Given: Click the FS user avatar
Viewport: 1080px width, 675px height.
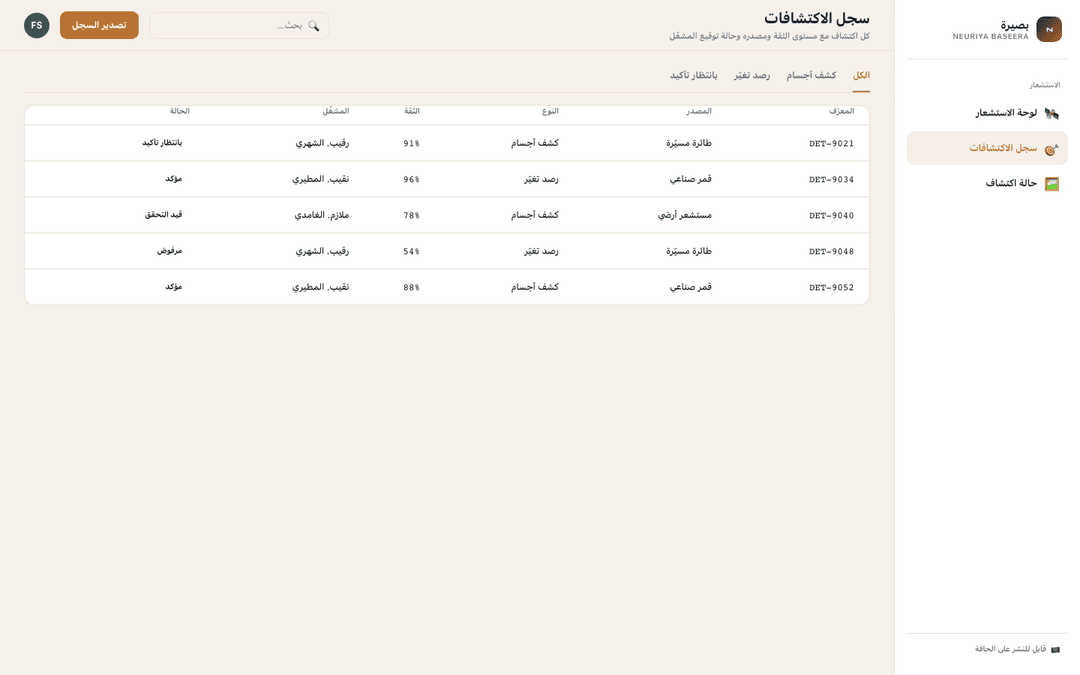Looking at the screenshot, I should pyautogui.click(x=37, y=25).
